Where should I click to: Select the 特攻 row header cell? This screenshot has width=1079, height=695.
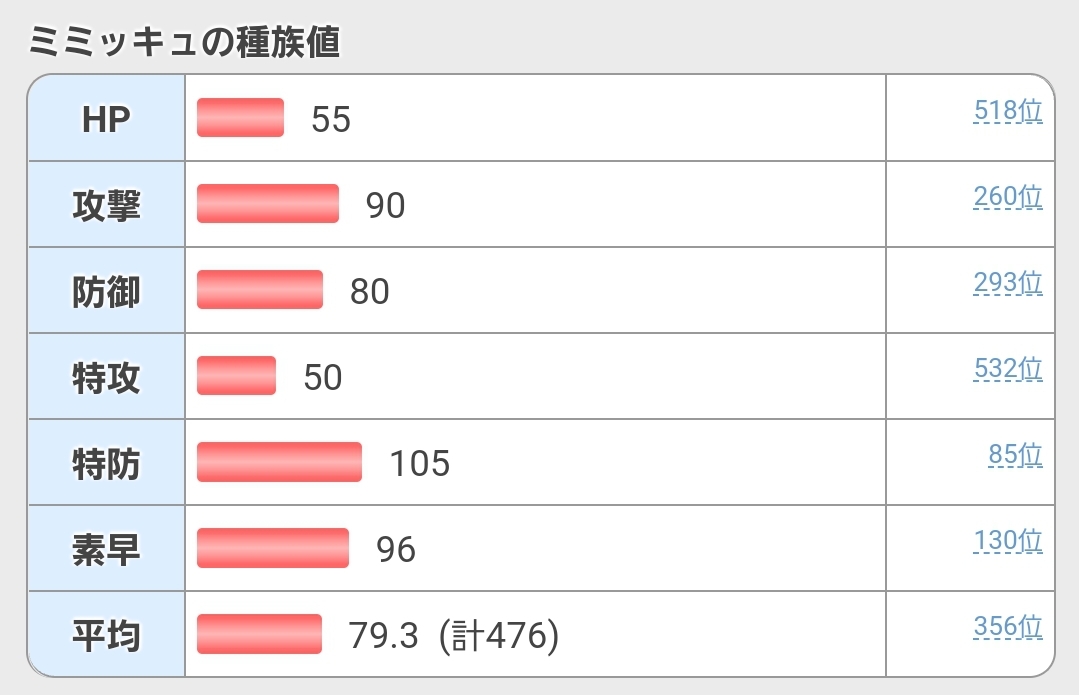pyautogui.click(x=106, y=377)
